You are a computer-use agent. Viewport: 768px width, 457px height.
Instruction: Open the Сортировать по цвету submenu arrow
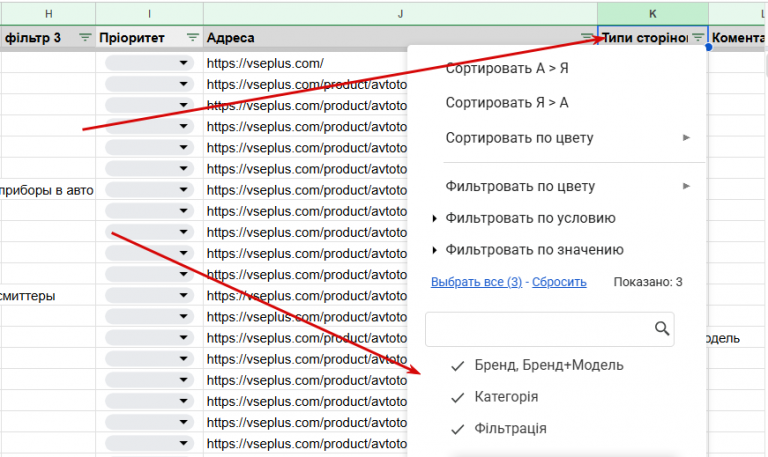pyautogui.click(x=686, y=137)
